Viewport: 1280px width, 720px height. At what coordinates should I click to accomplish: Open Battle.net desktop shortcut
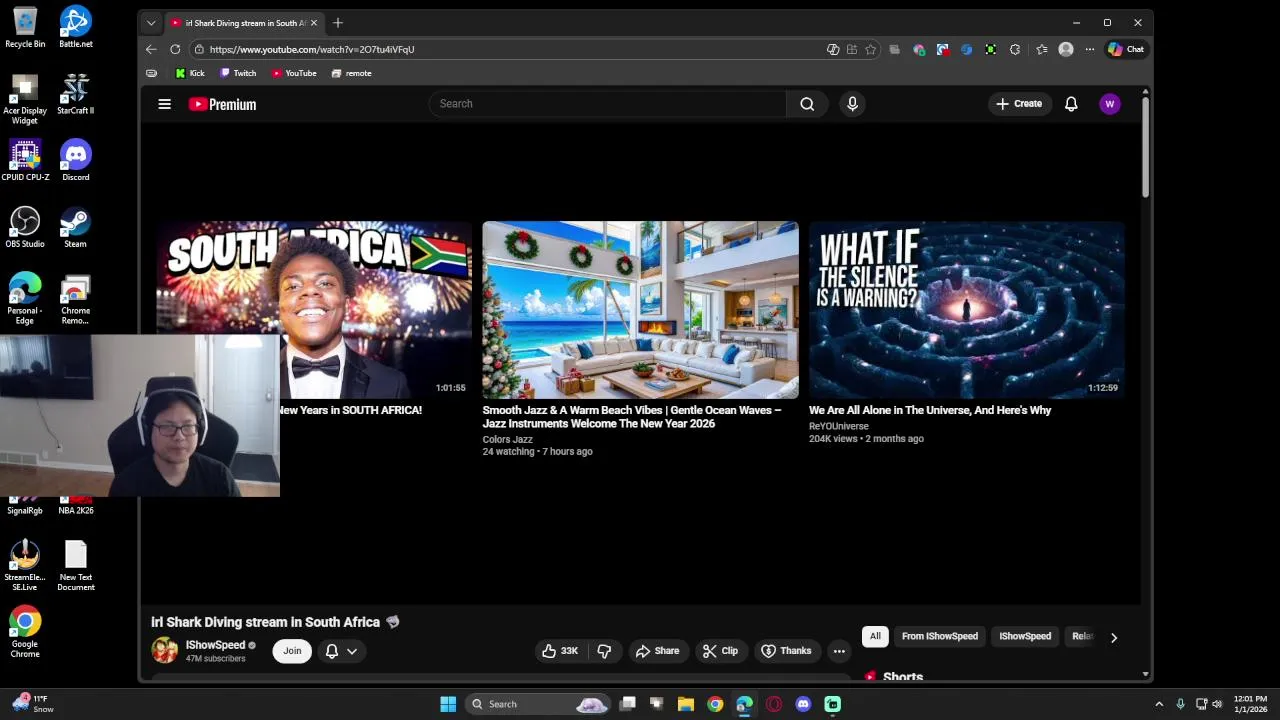tap(75, 27)
